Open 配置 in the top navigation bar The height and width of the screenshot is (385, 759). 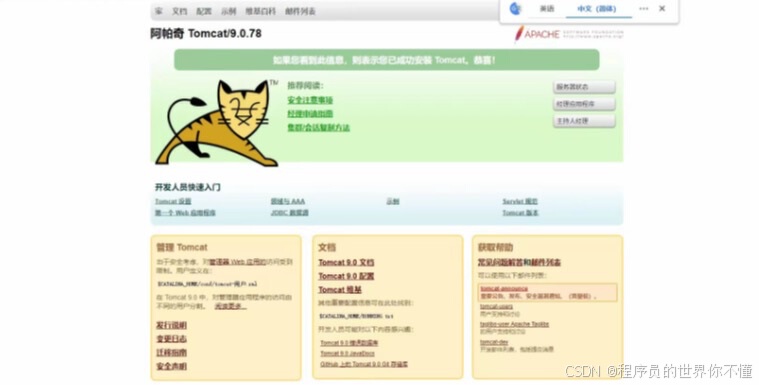click(204, 11)
